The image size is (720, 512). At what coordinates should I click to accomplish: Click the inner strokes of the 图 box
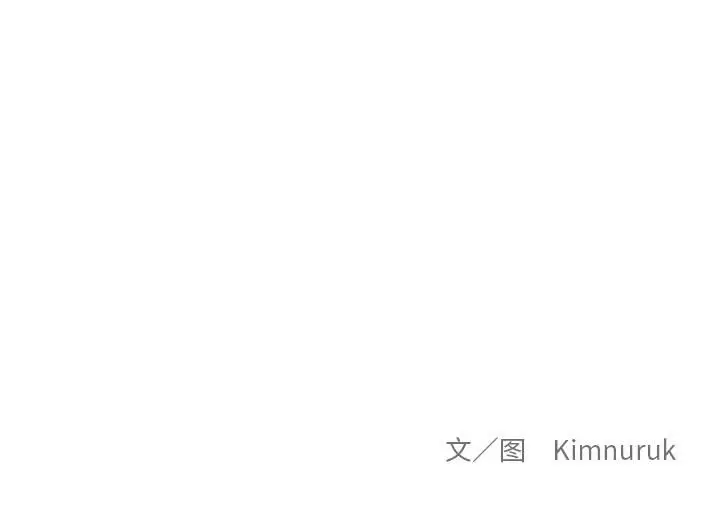pos(512,450)
